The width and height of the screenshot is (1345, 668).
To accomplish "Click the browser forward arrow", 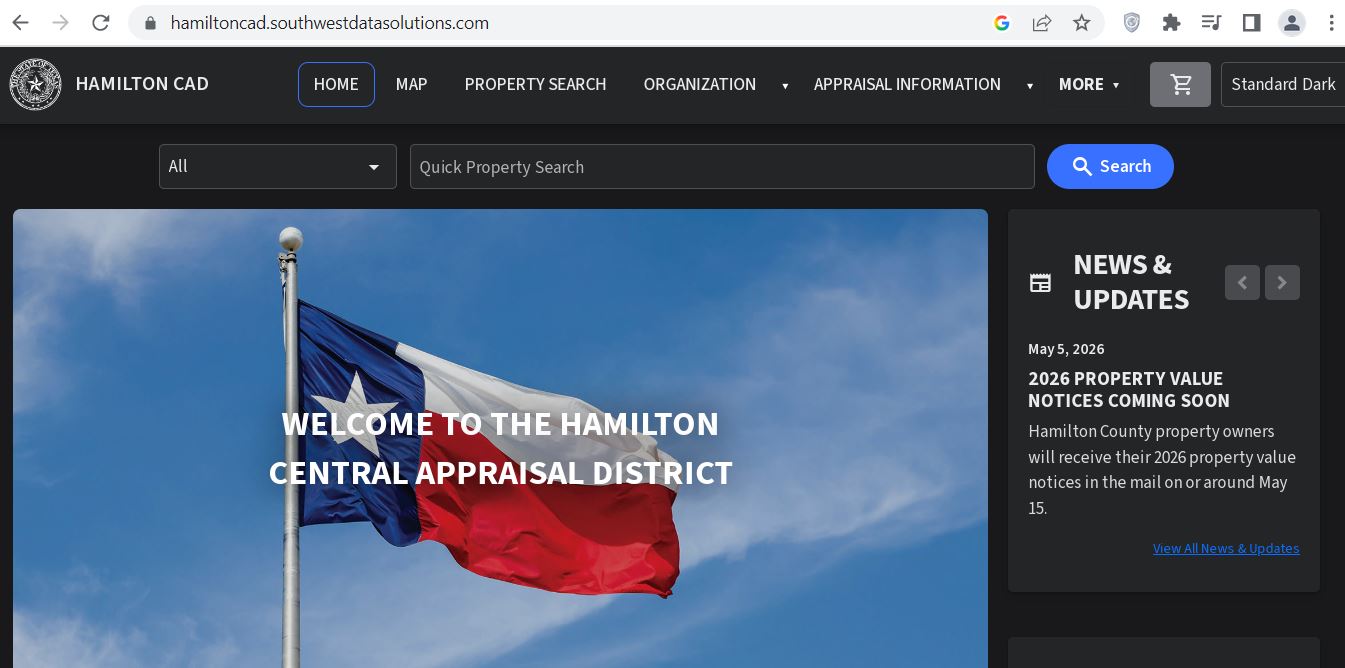I will coord(61,22).
